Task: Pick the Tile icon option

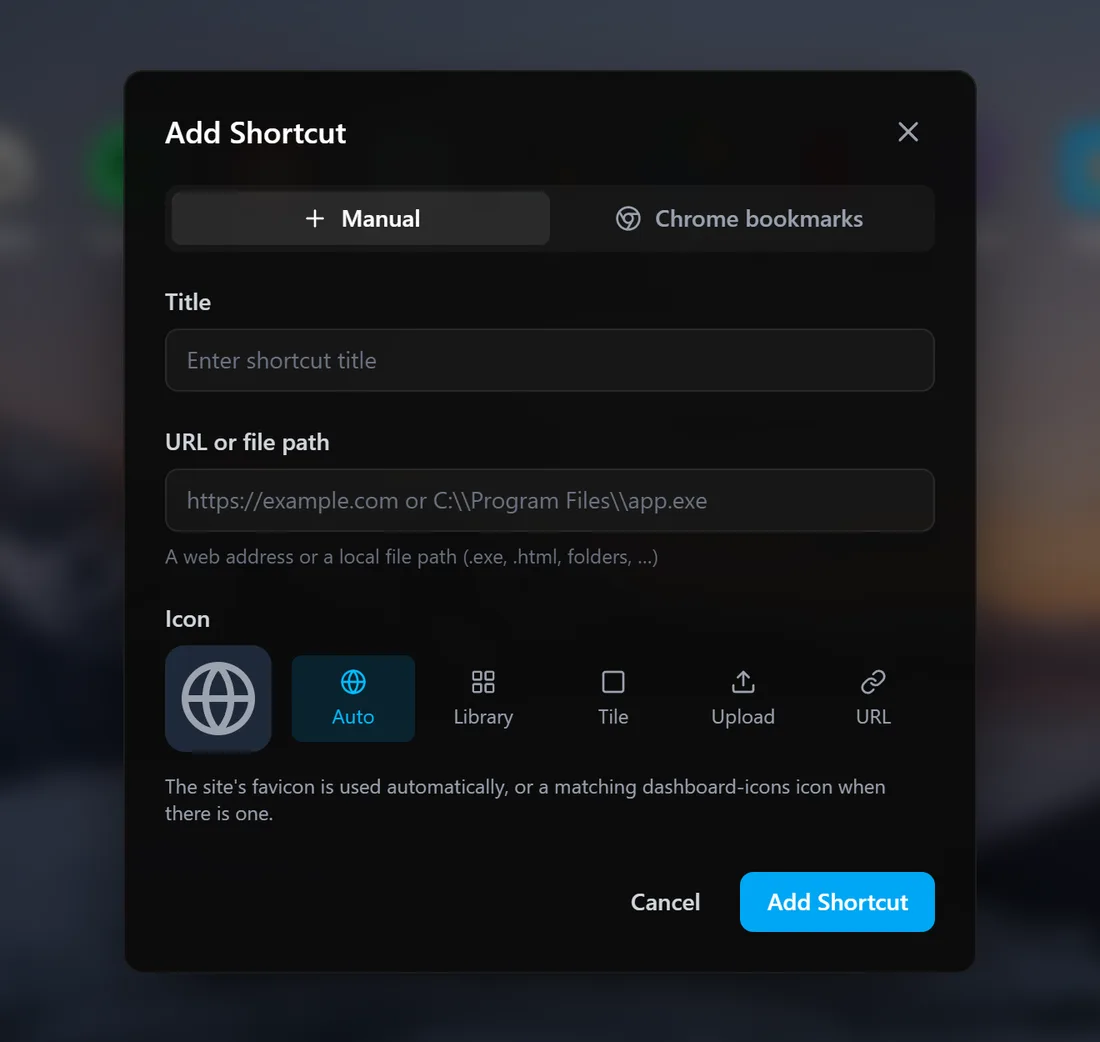Action: (612, 698)
